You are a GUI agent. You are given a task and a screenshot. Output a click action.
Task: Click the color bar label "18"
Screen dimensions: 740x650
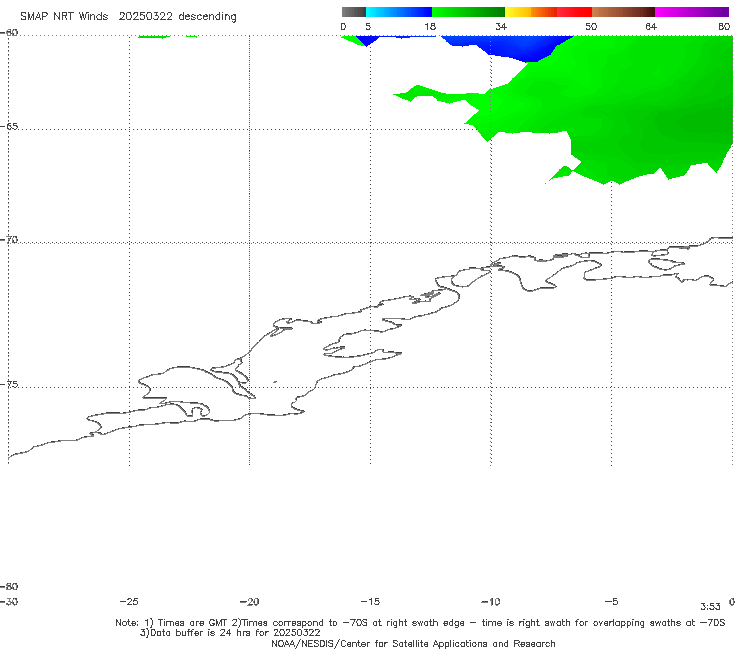[x=430, y=26]
